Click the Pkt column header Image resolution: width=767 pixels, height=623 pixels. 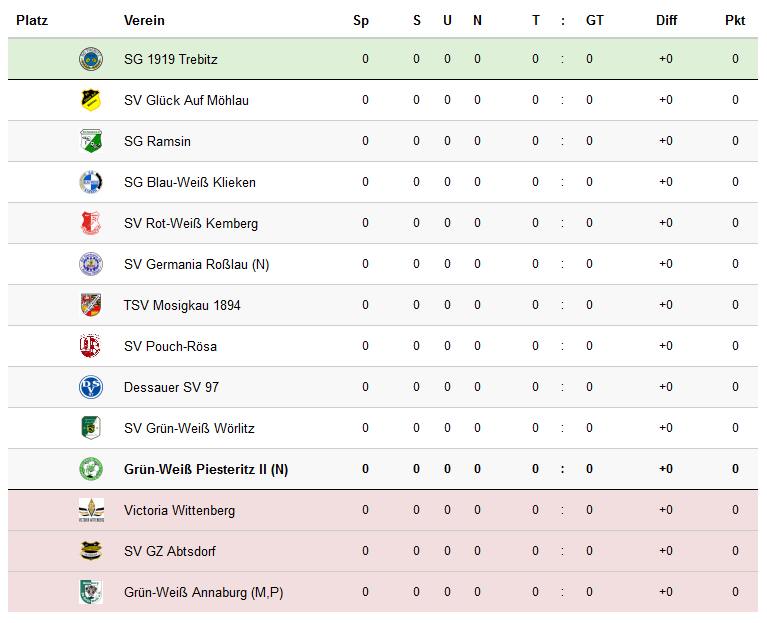735,20
